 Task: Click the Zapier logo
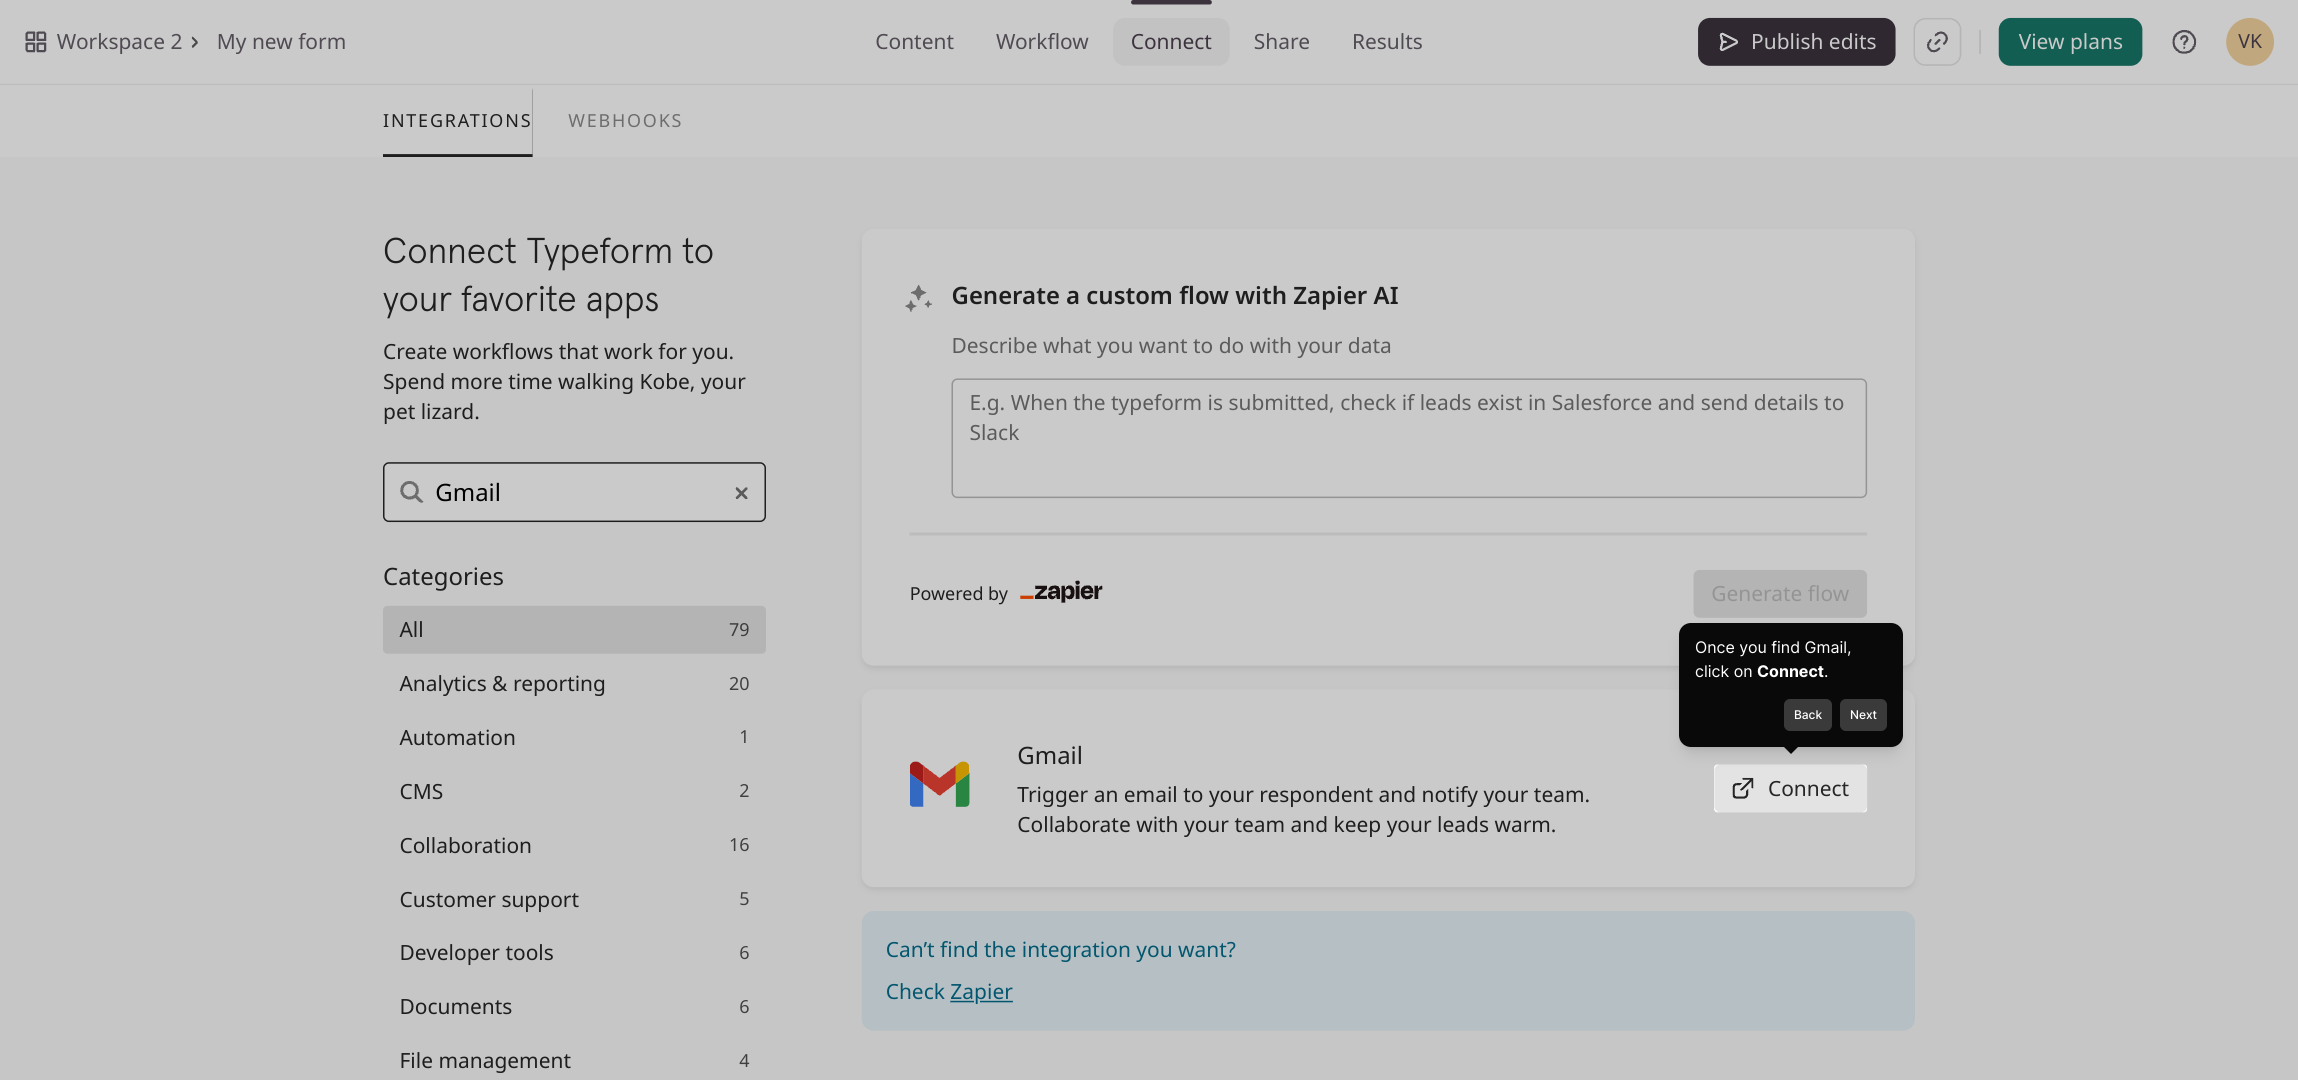(1061, 592)
